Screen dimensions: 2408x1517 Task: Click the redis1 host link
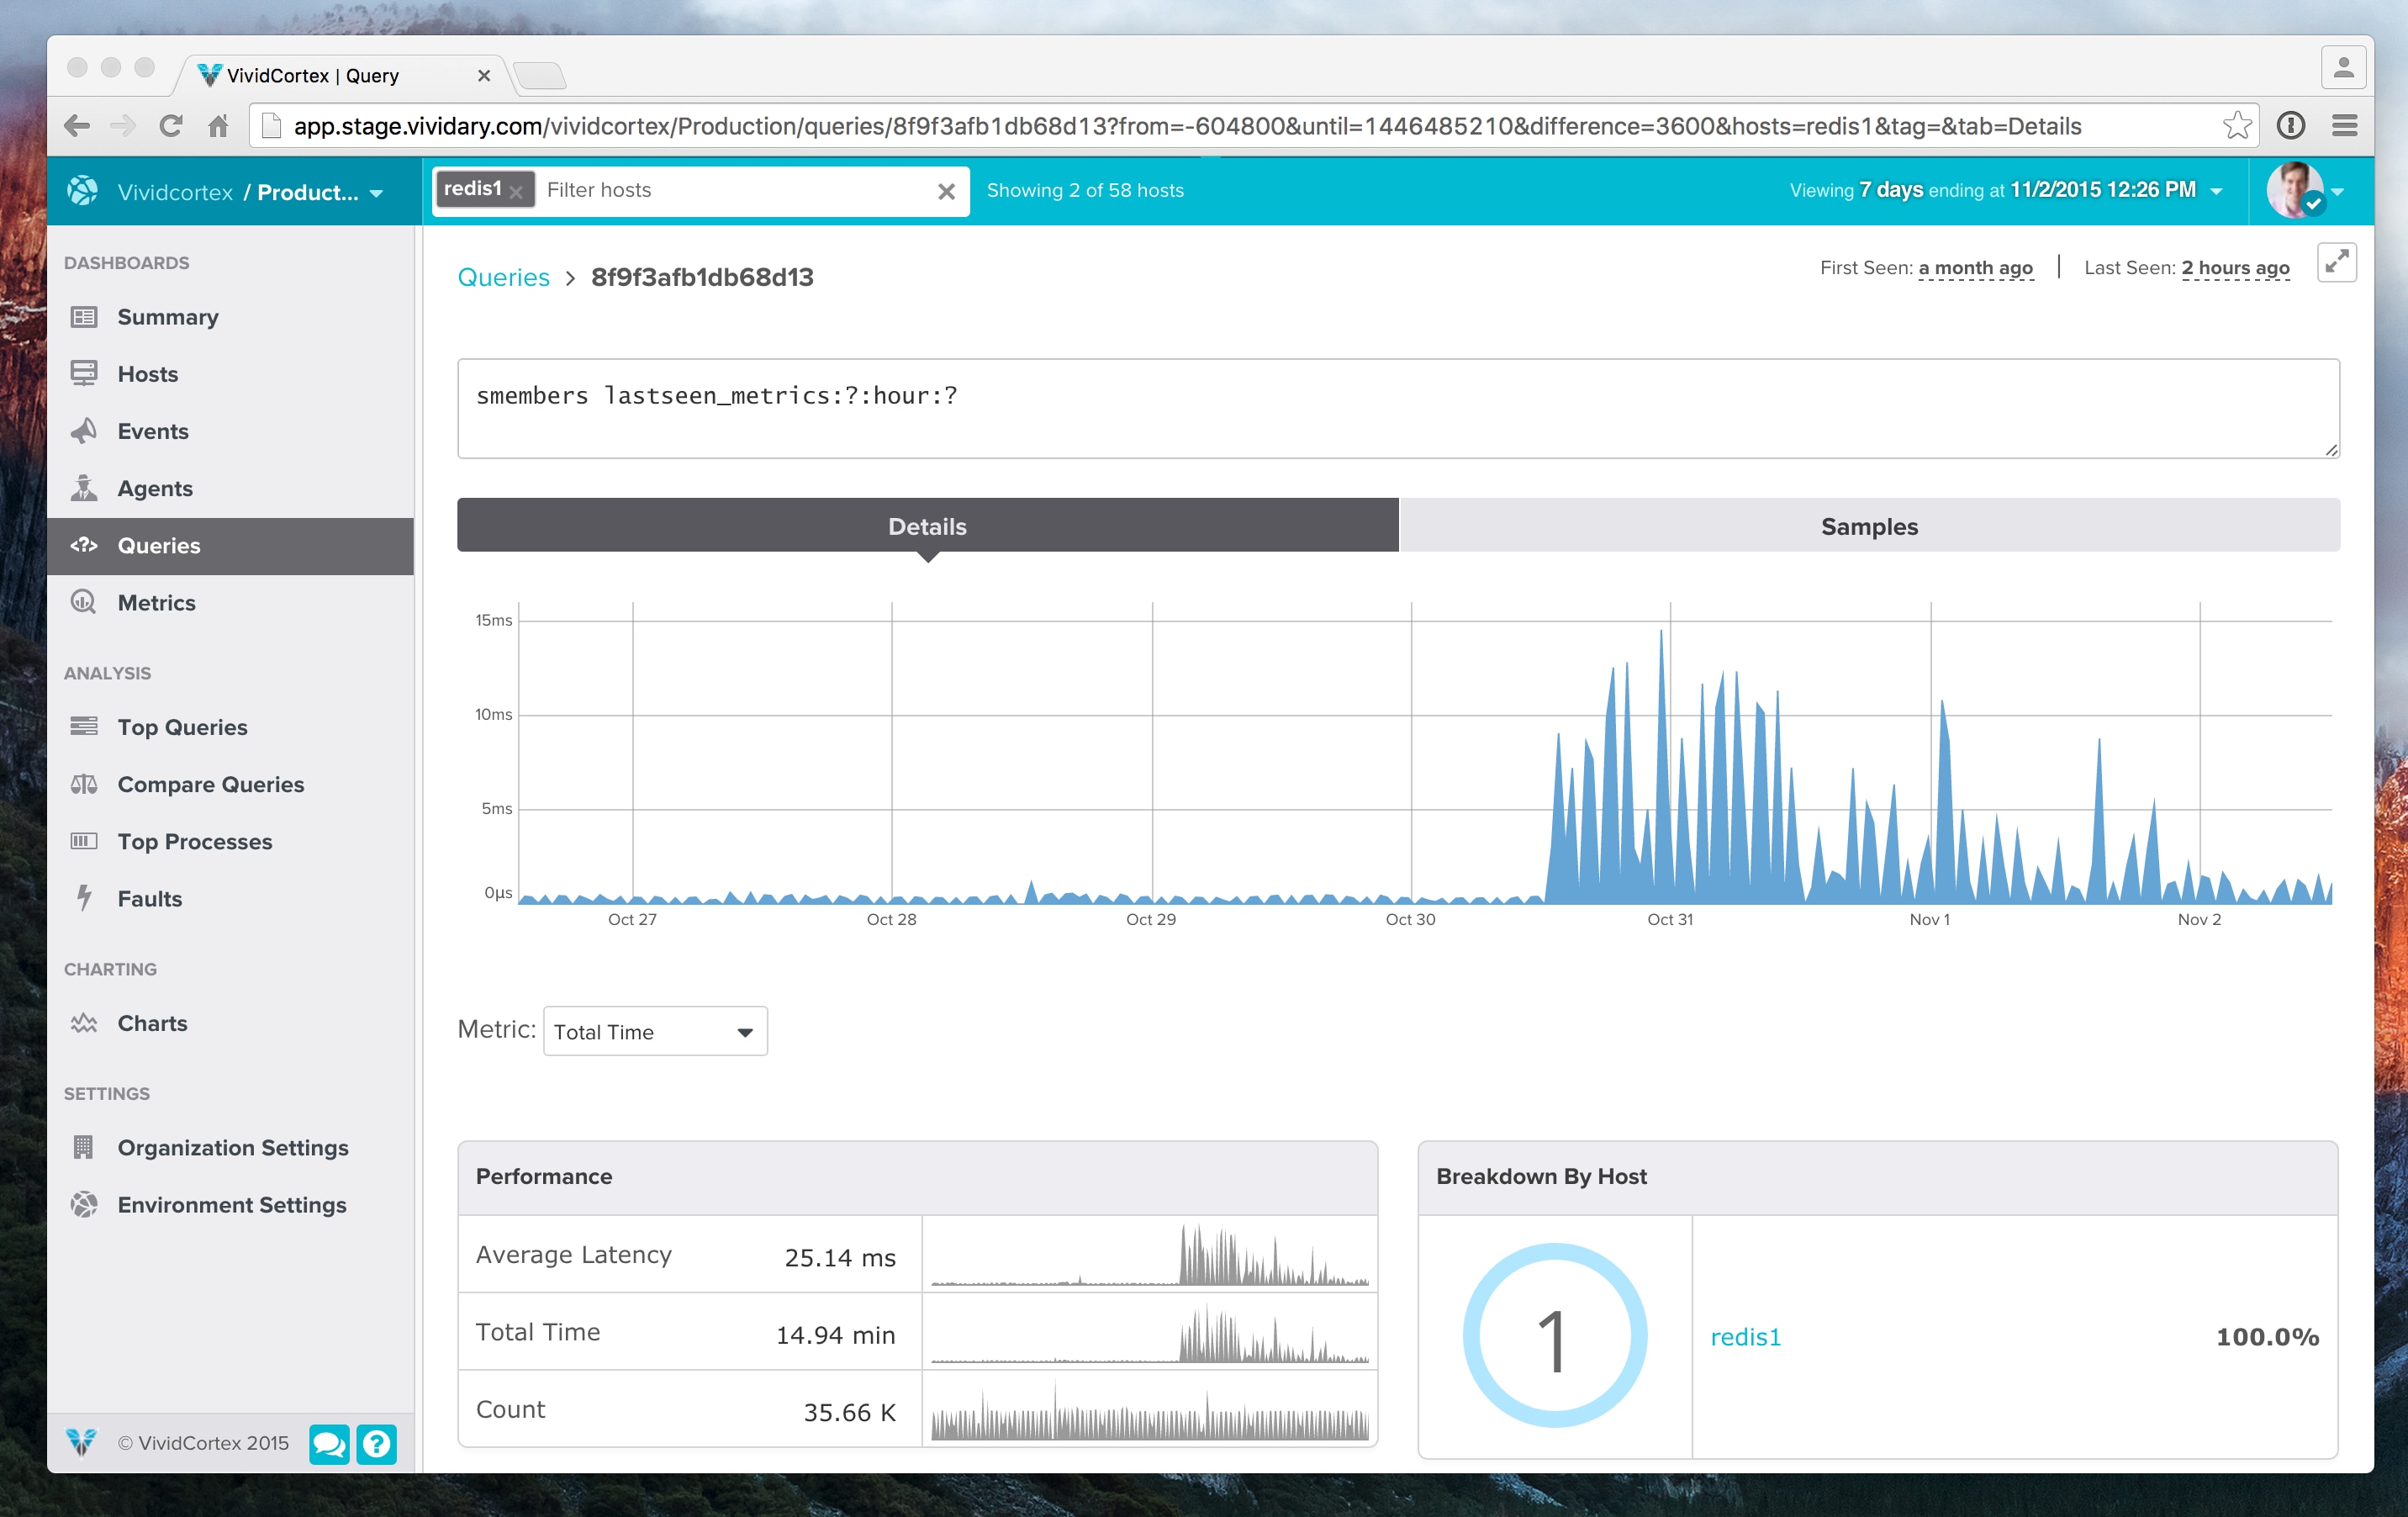pos(1746,1336)
